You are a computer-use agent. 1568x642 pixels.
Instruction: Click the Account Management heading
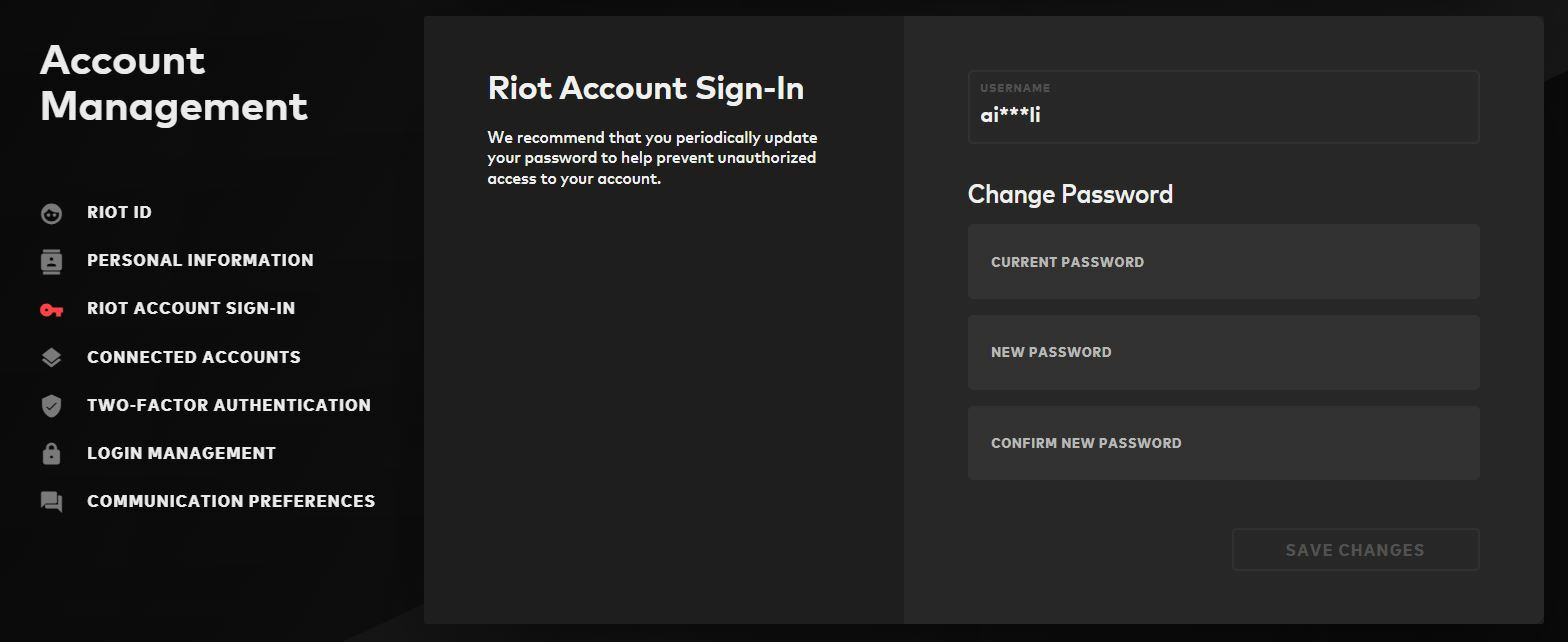[174, 84]
